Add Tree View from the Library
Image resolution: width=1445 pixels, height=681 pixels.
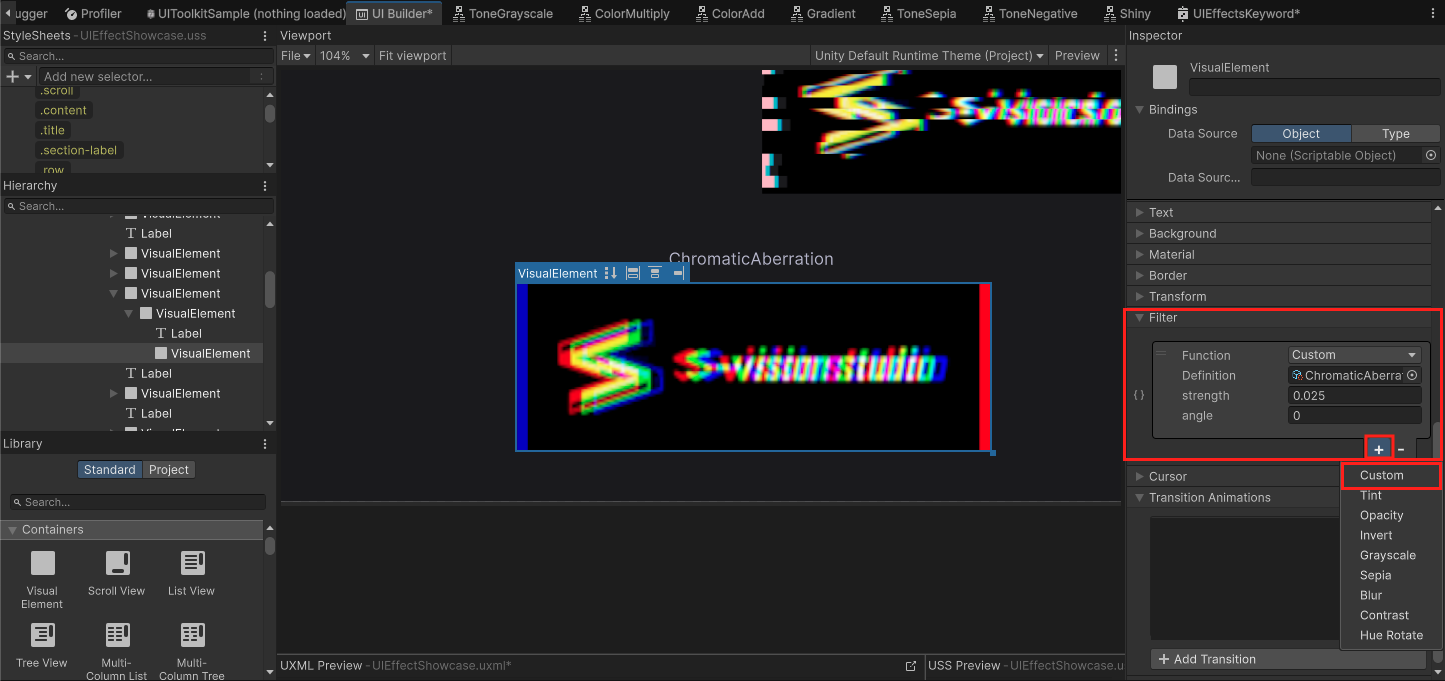click(42, 646)
